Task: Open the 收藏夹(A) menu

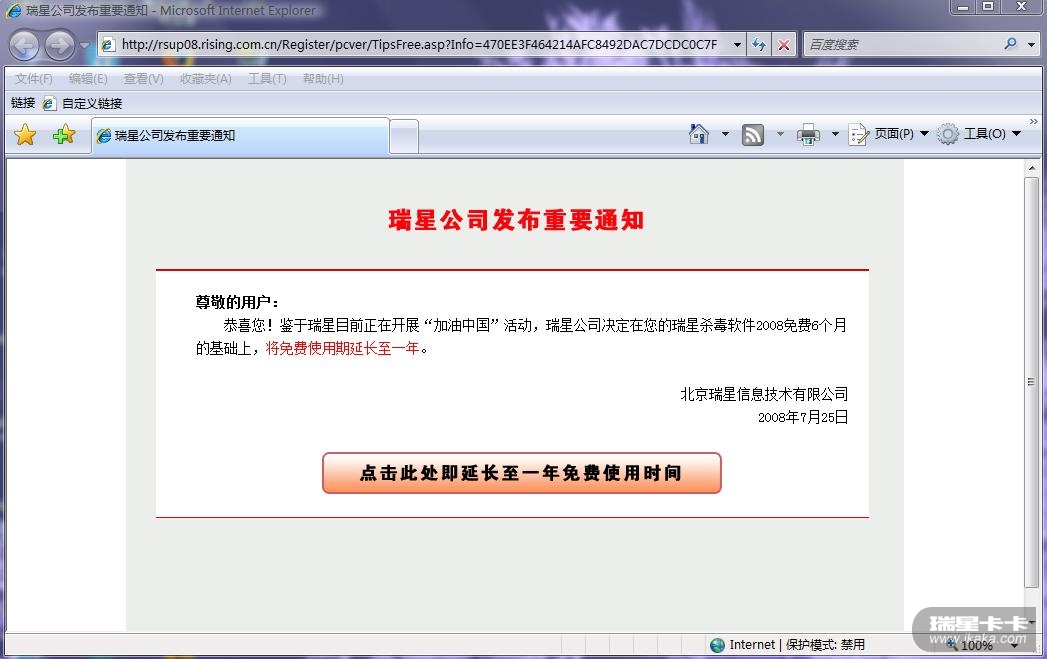Action: point(206,79)
